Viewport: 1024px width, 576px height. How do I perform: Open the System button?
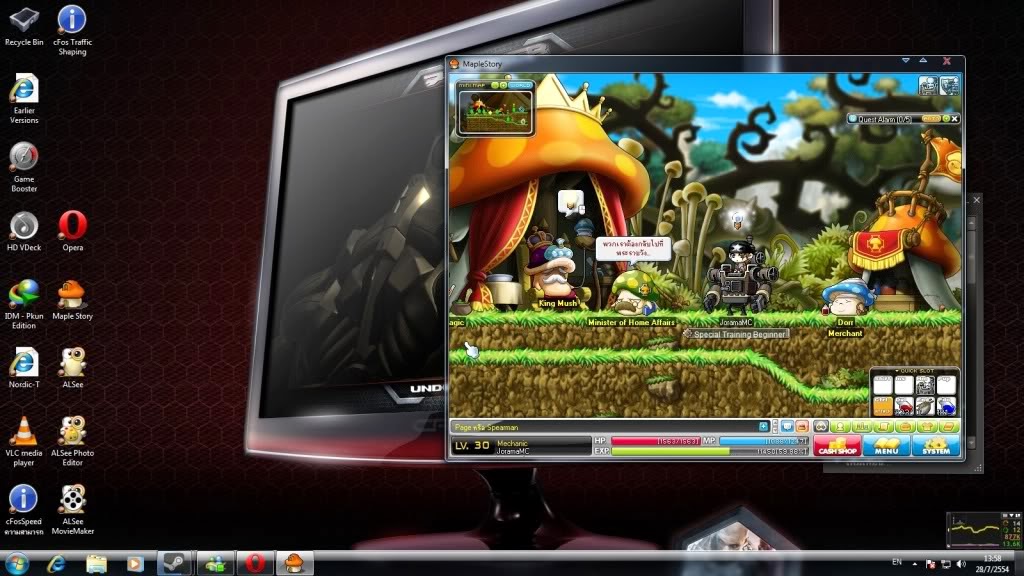click(936, 445)
